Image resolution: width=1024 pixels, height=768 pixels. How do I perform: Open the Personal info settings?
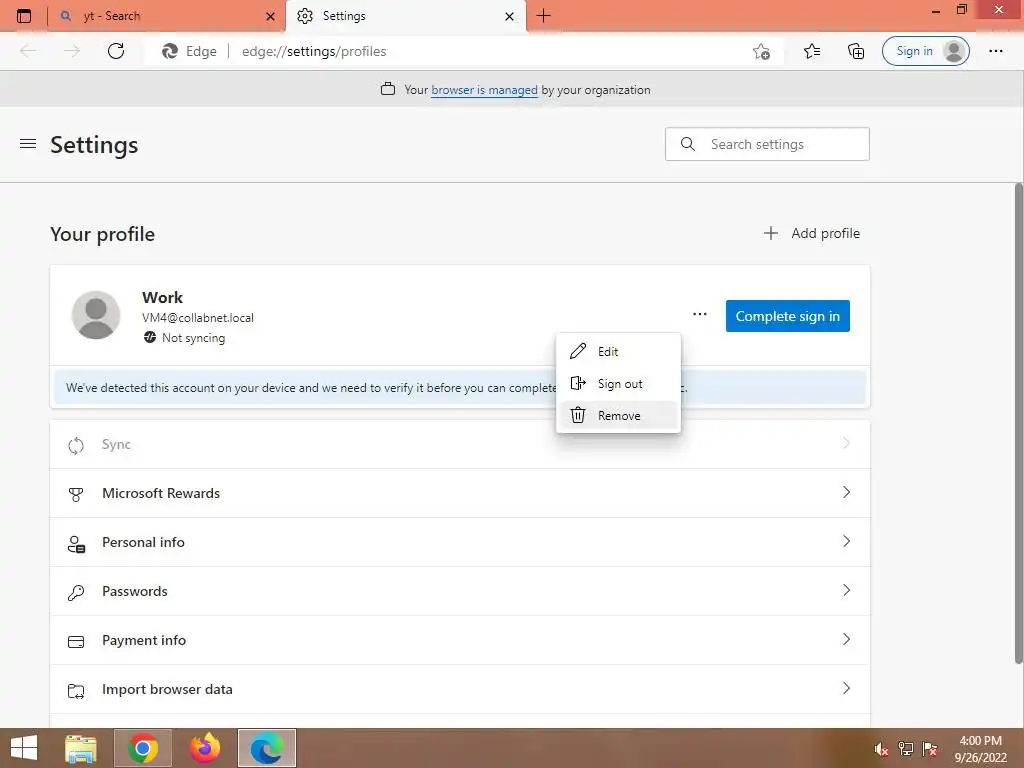point(460,542)
